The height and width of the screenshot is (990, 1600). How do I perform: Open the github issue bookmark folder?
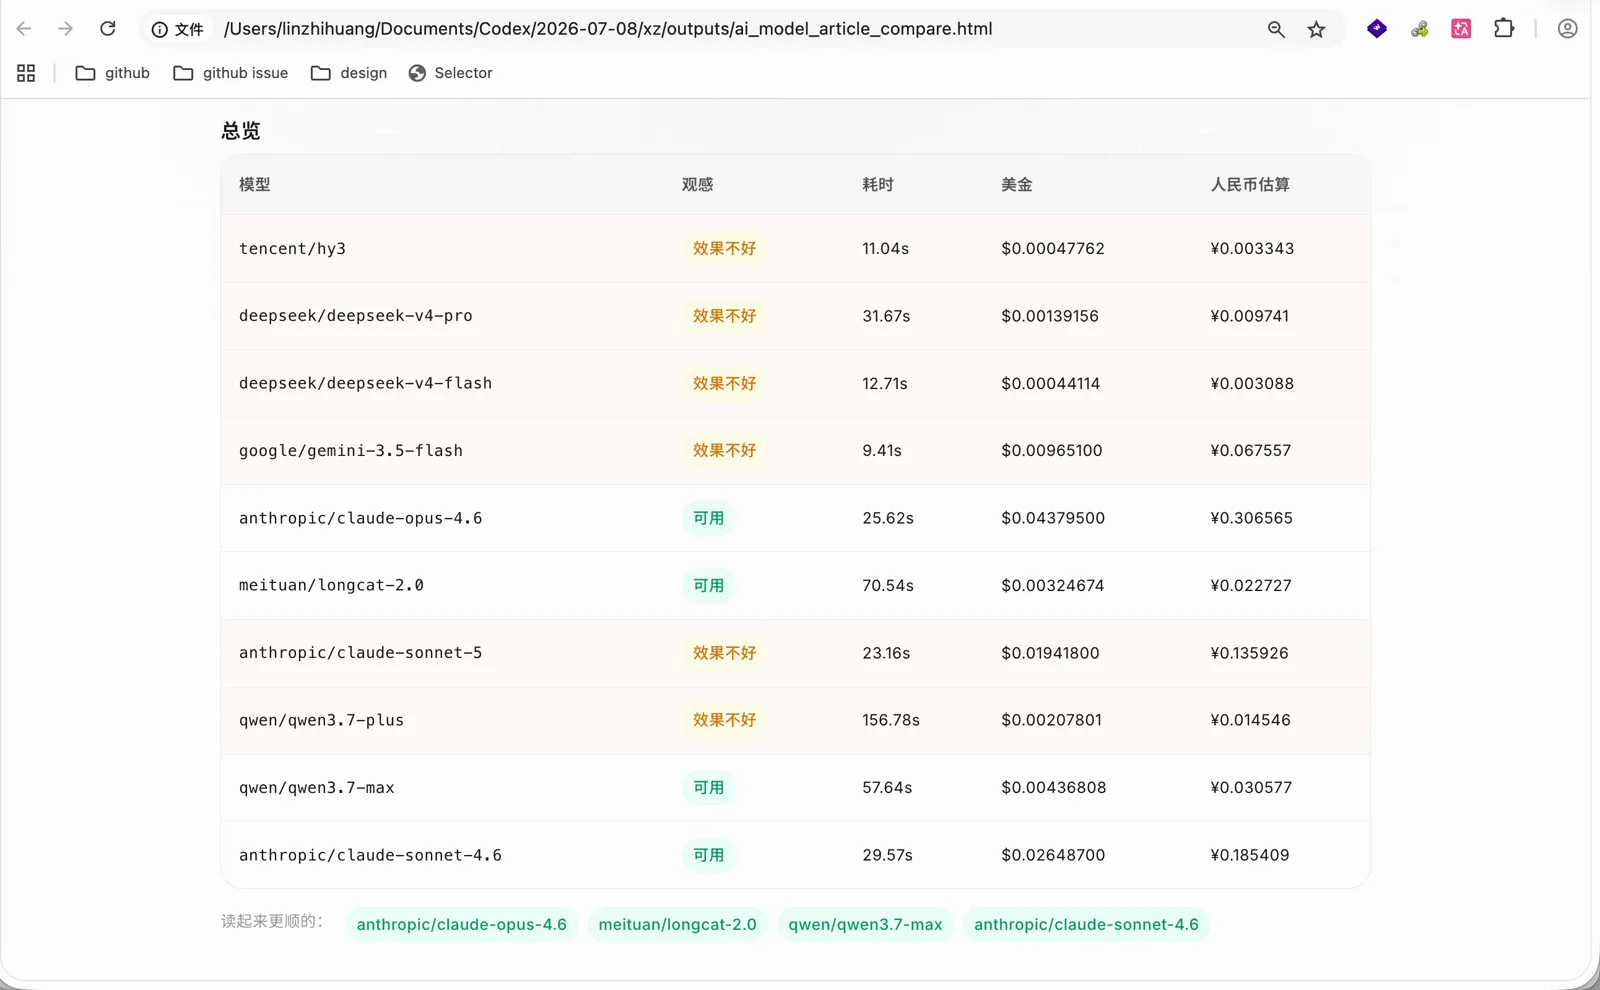[x=231, y=73]
